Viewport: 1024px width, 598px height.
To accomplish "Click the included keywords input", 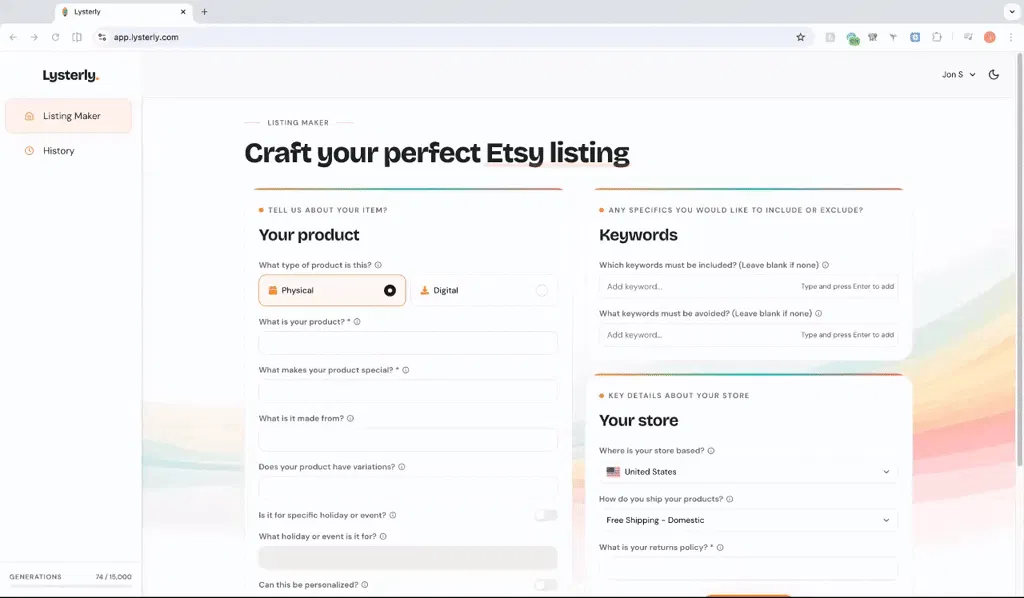I will tap(748, 287).
